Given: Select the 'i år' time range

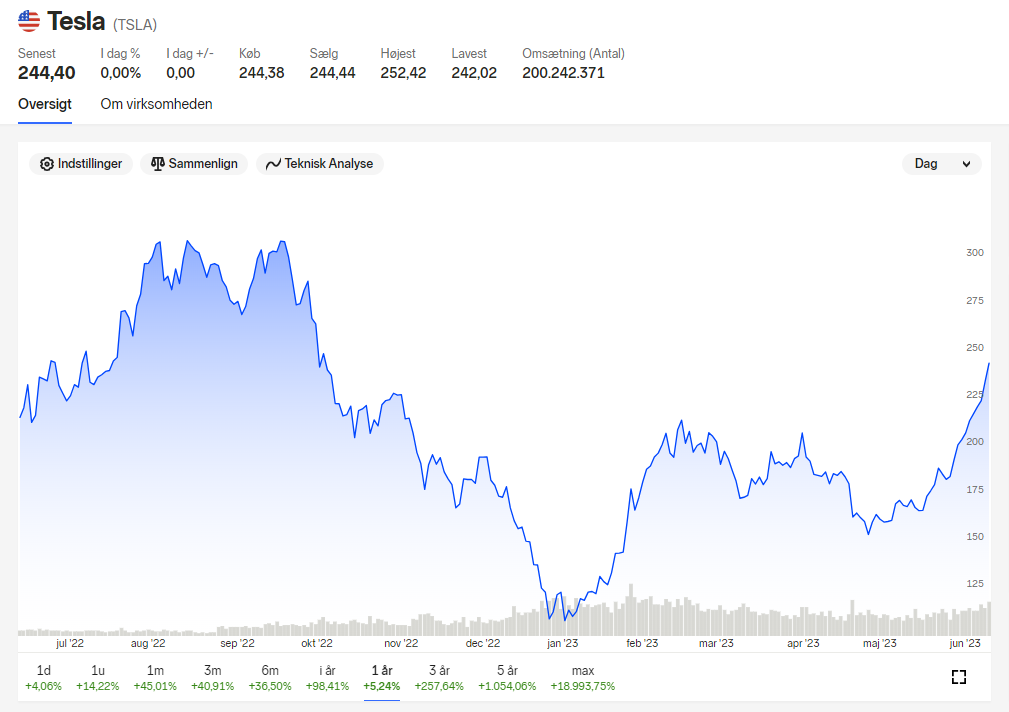Looking at the screenshot, I should point(328,678).
